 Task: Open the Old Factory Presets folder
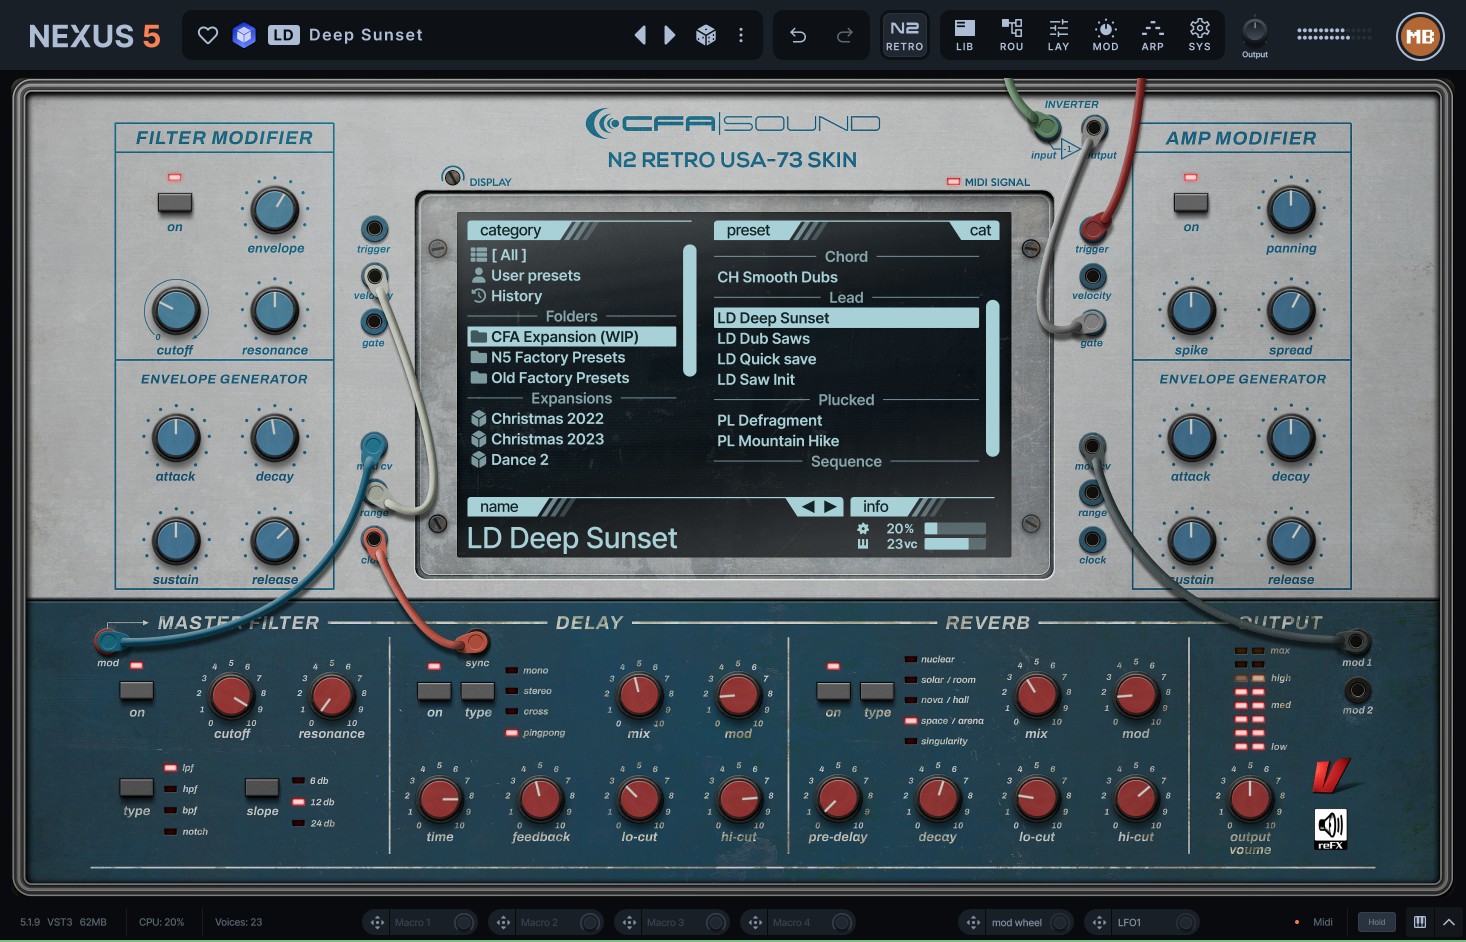click(572, 378)
